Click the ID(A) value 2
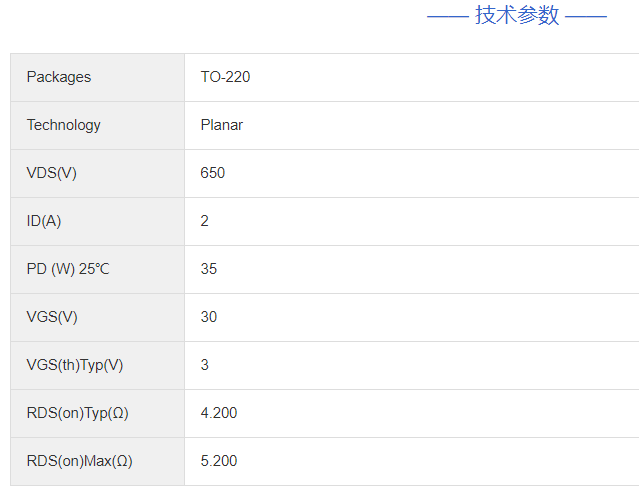This screenshot has height=490, width=639. pos(205,221)
